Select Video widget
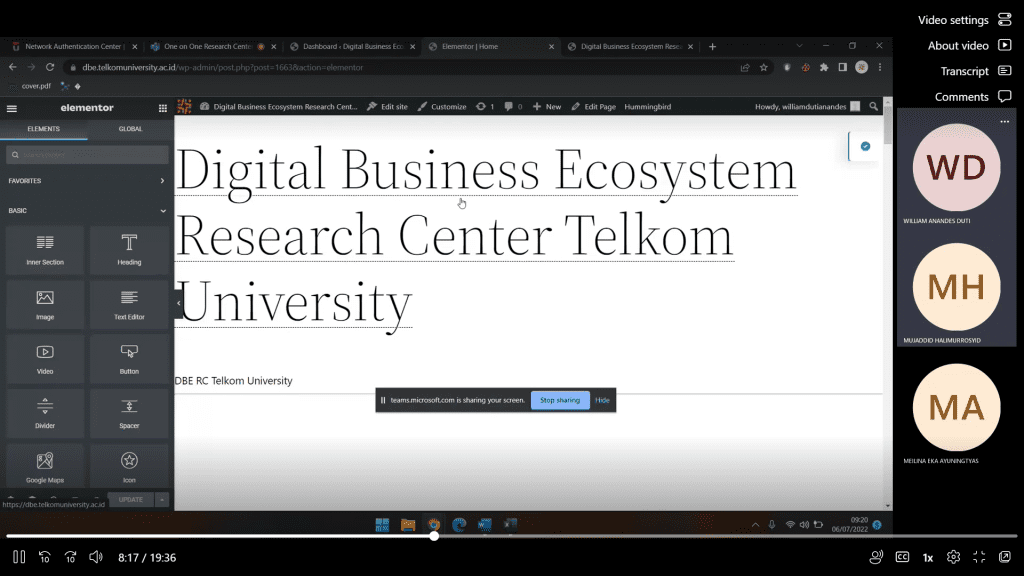This screenshot has height=576, width=1024. (45, 359)
